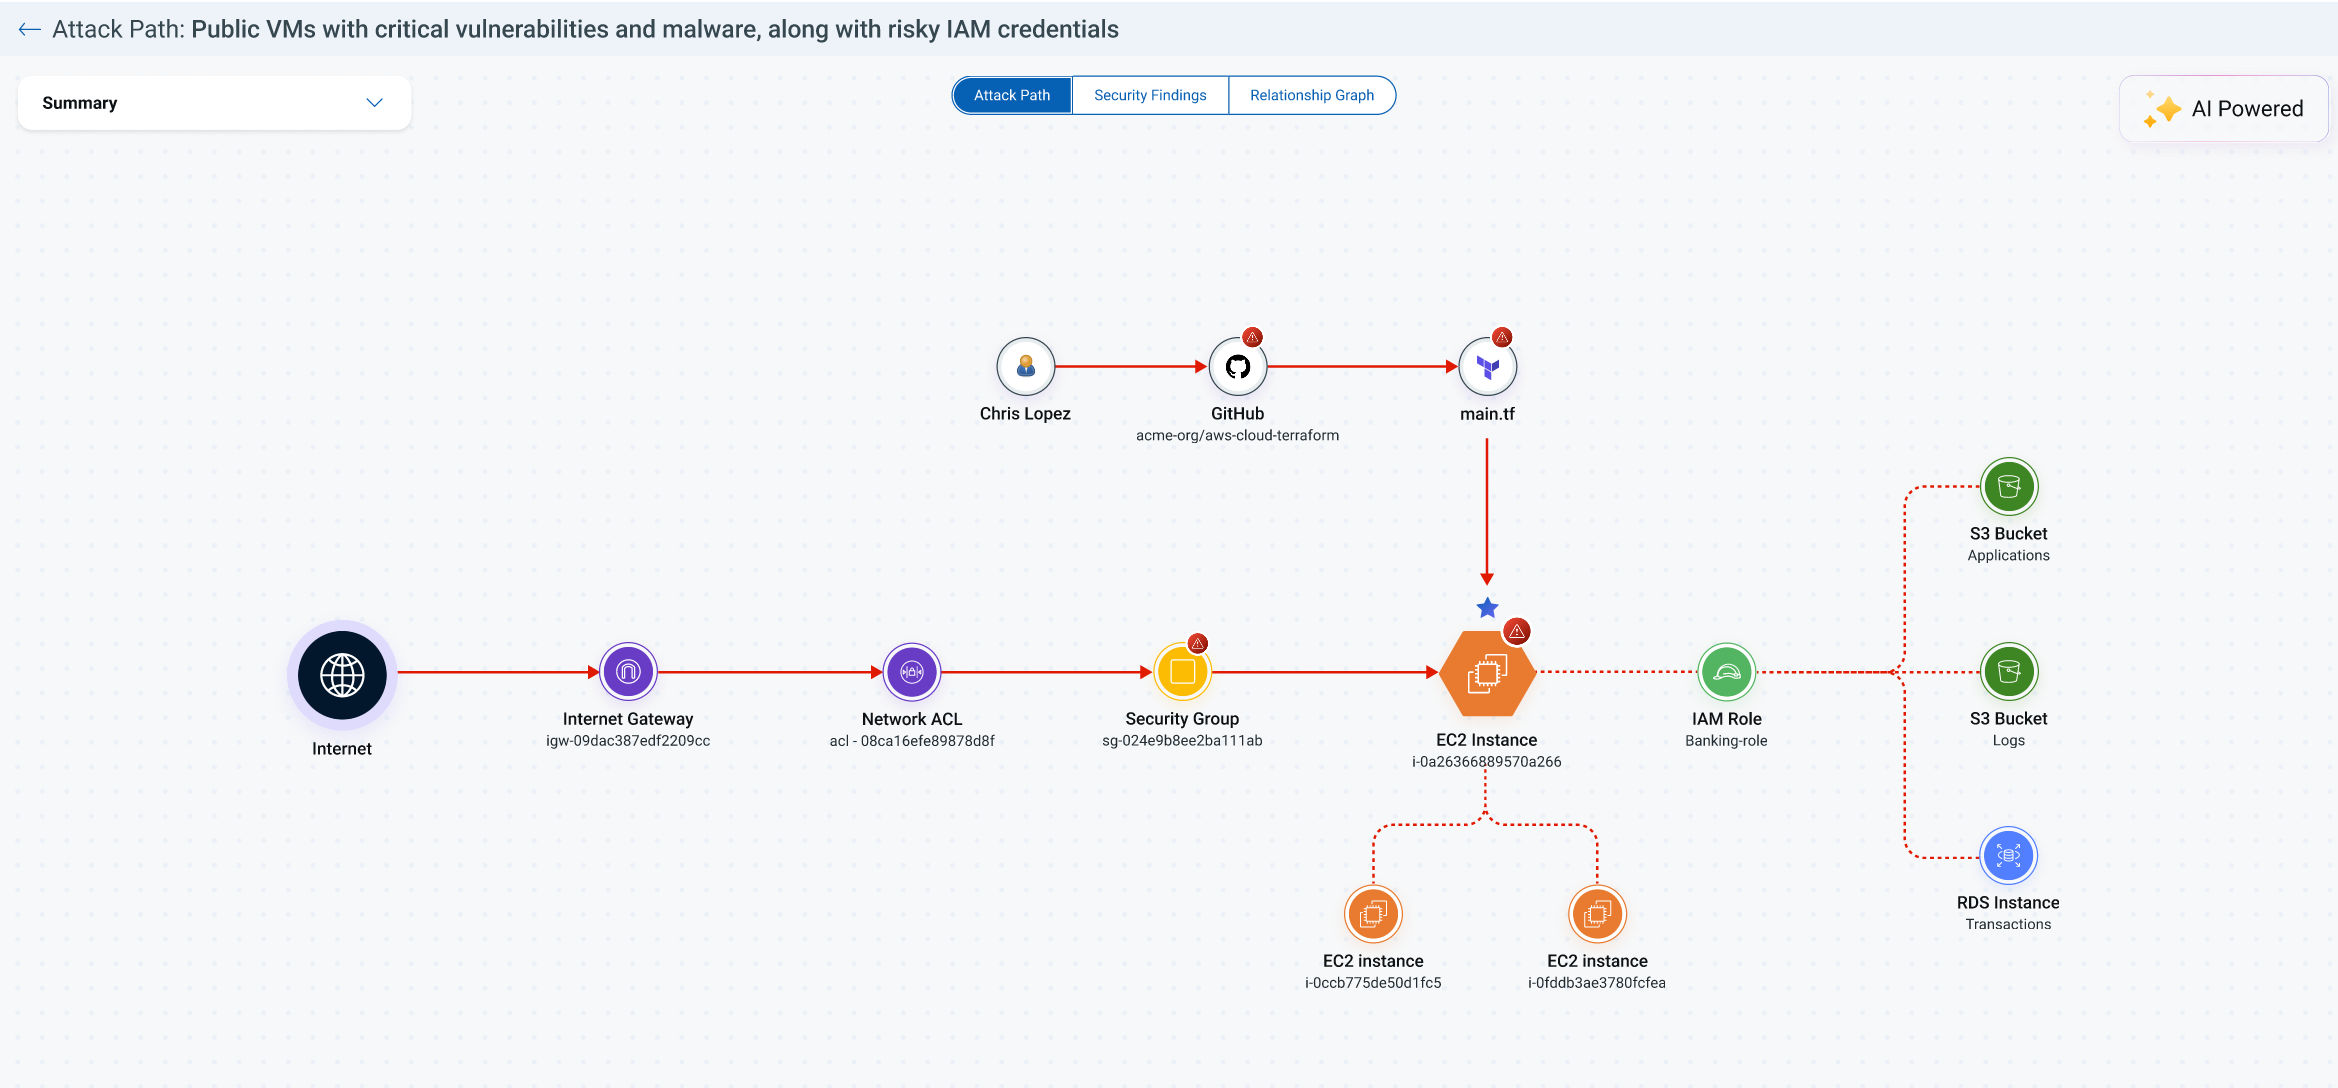Image resolution: width=2338 pixels, height=1088 pixels.
Task: Click the IAM Role Banking-role icon
Action: [x=1726, y=671]
